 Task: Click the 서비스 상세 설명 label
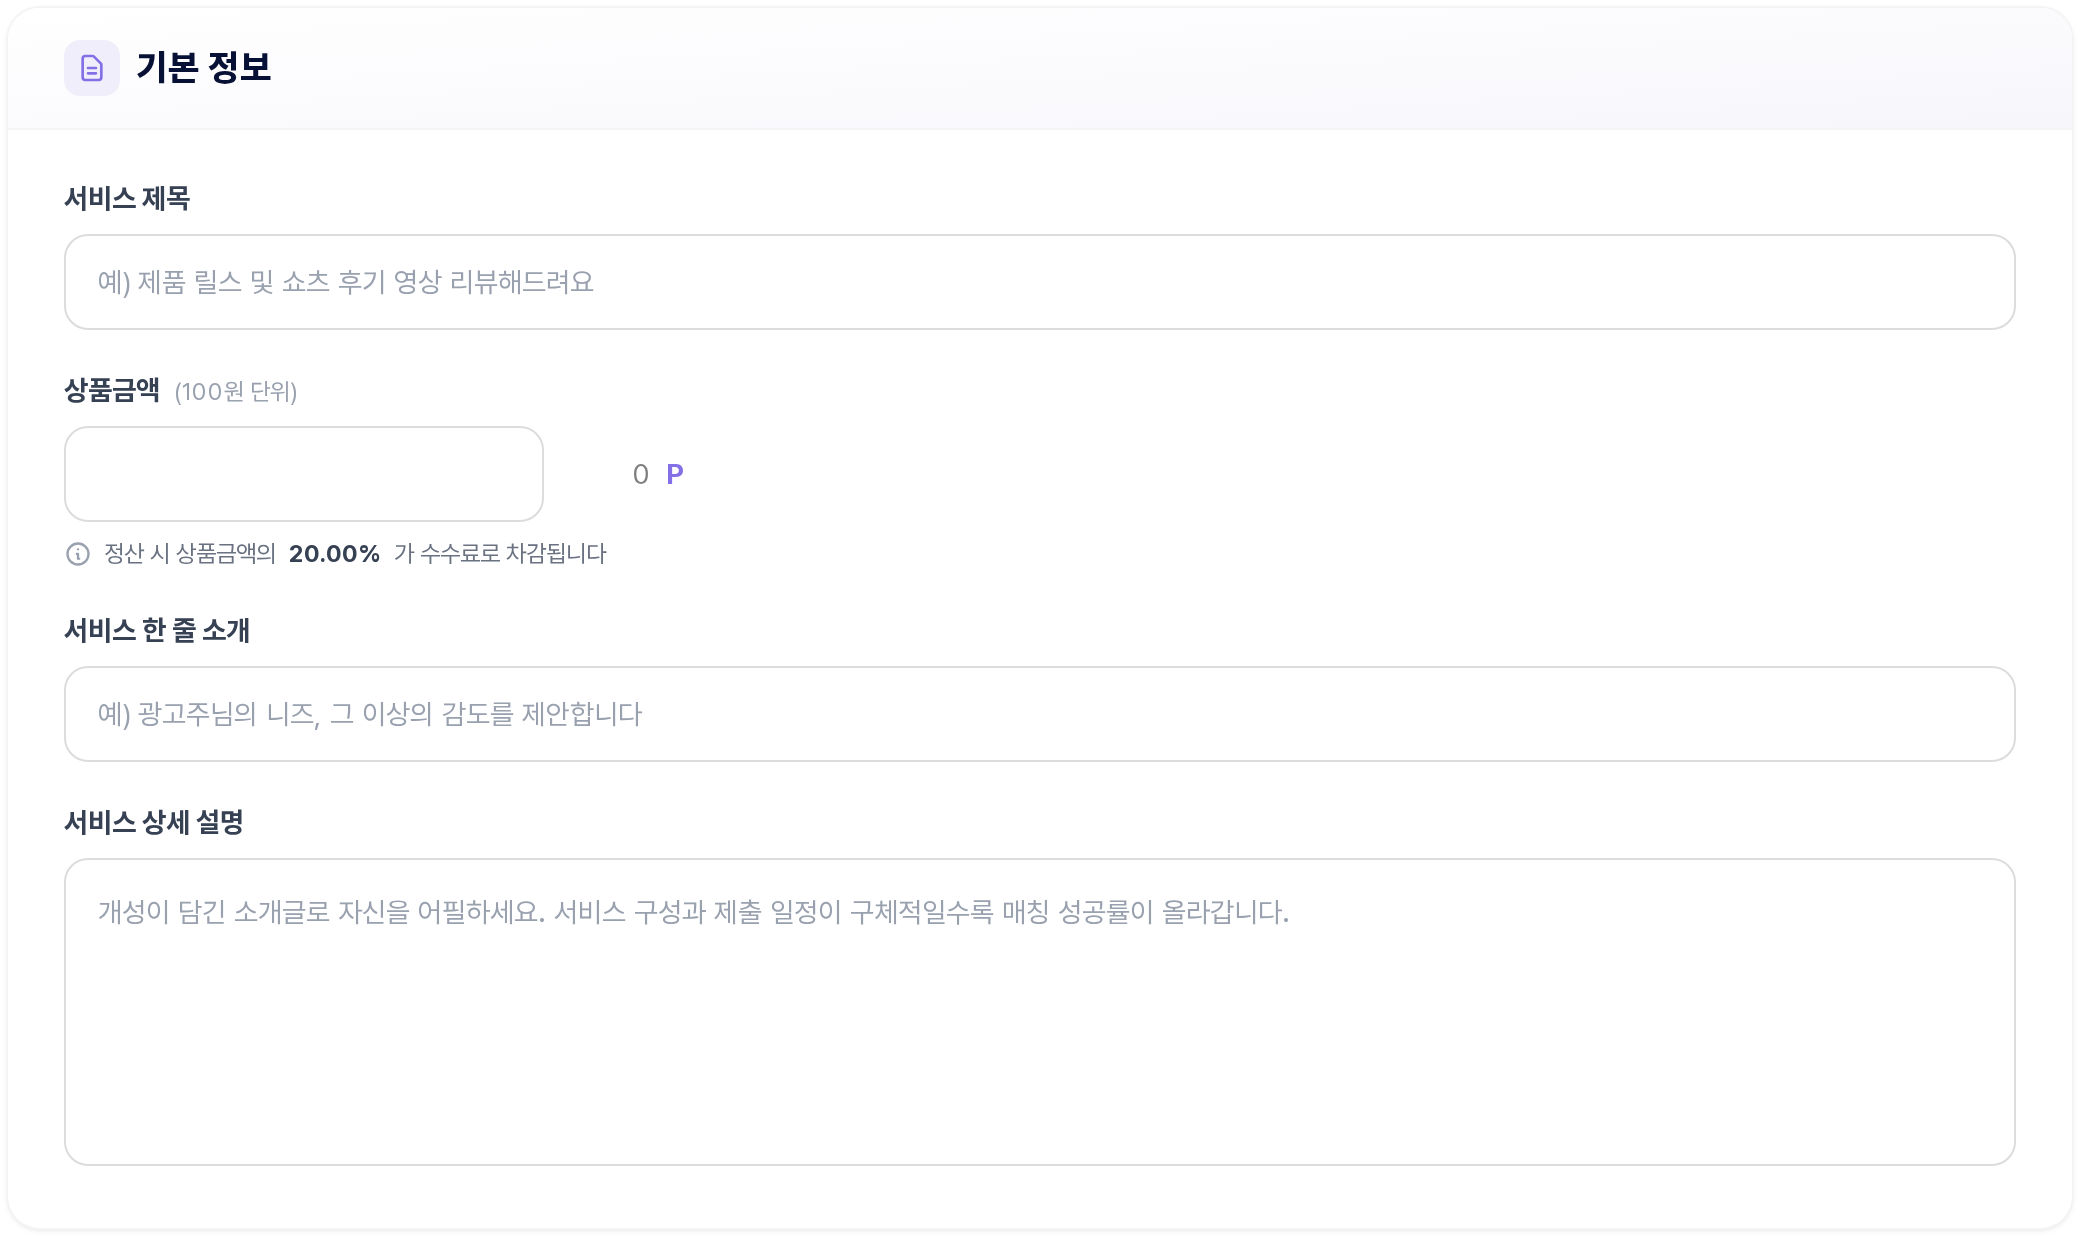point(154,822)
